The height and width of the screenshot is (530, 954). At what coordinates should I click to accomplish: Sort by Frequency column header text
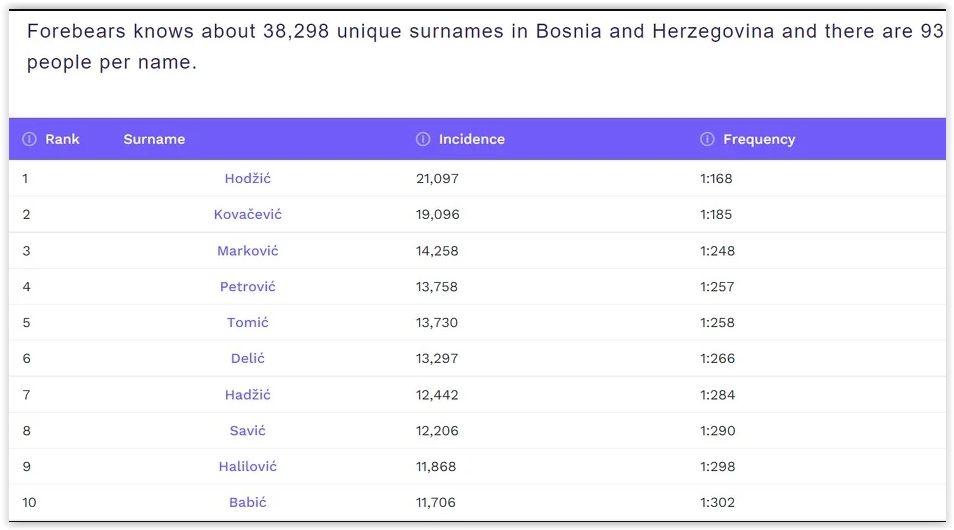[x=759, y=139]
